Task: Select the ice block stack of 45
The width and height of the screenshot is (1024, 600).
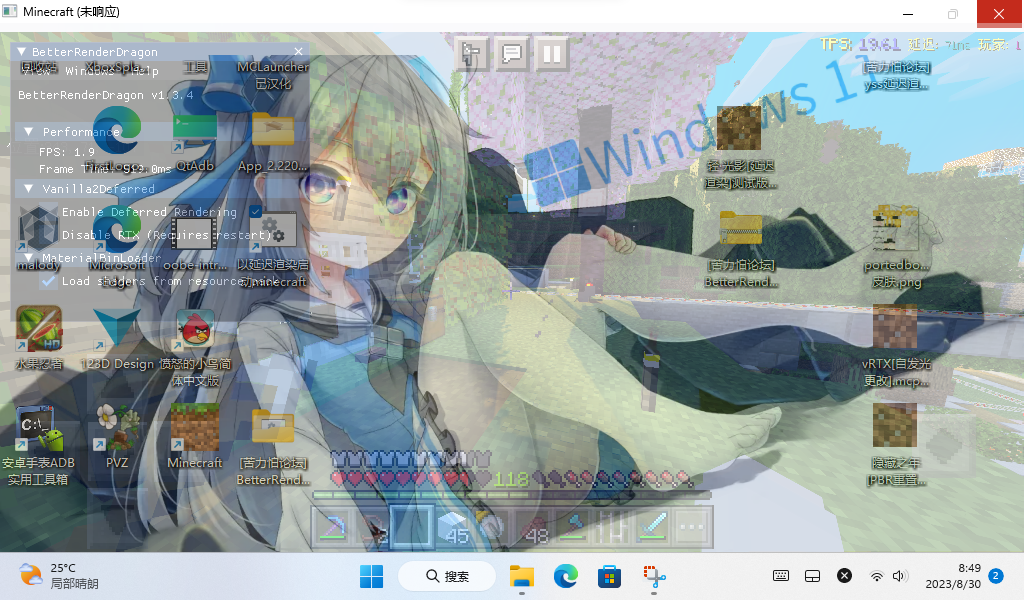Action: tap(452, 526)
